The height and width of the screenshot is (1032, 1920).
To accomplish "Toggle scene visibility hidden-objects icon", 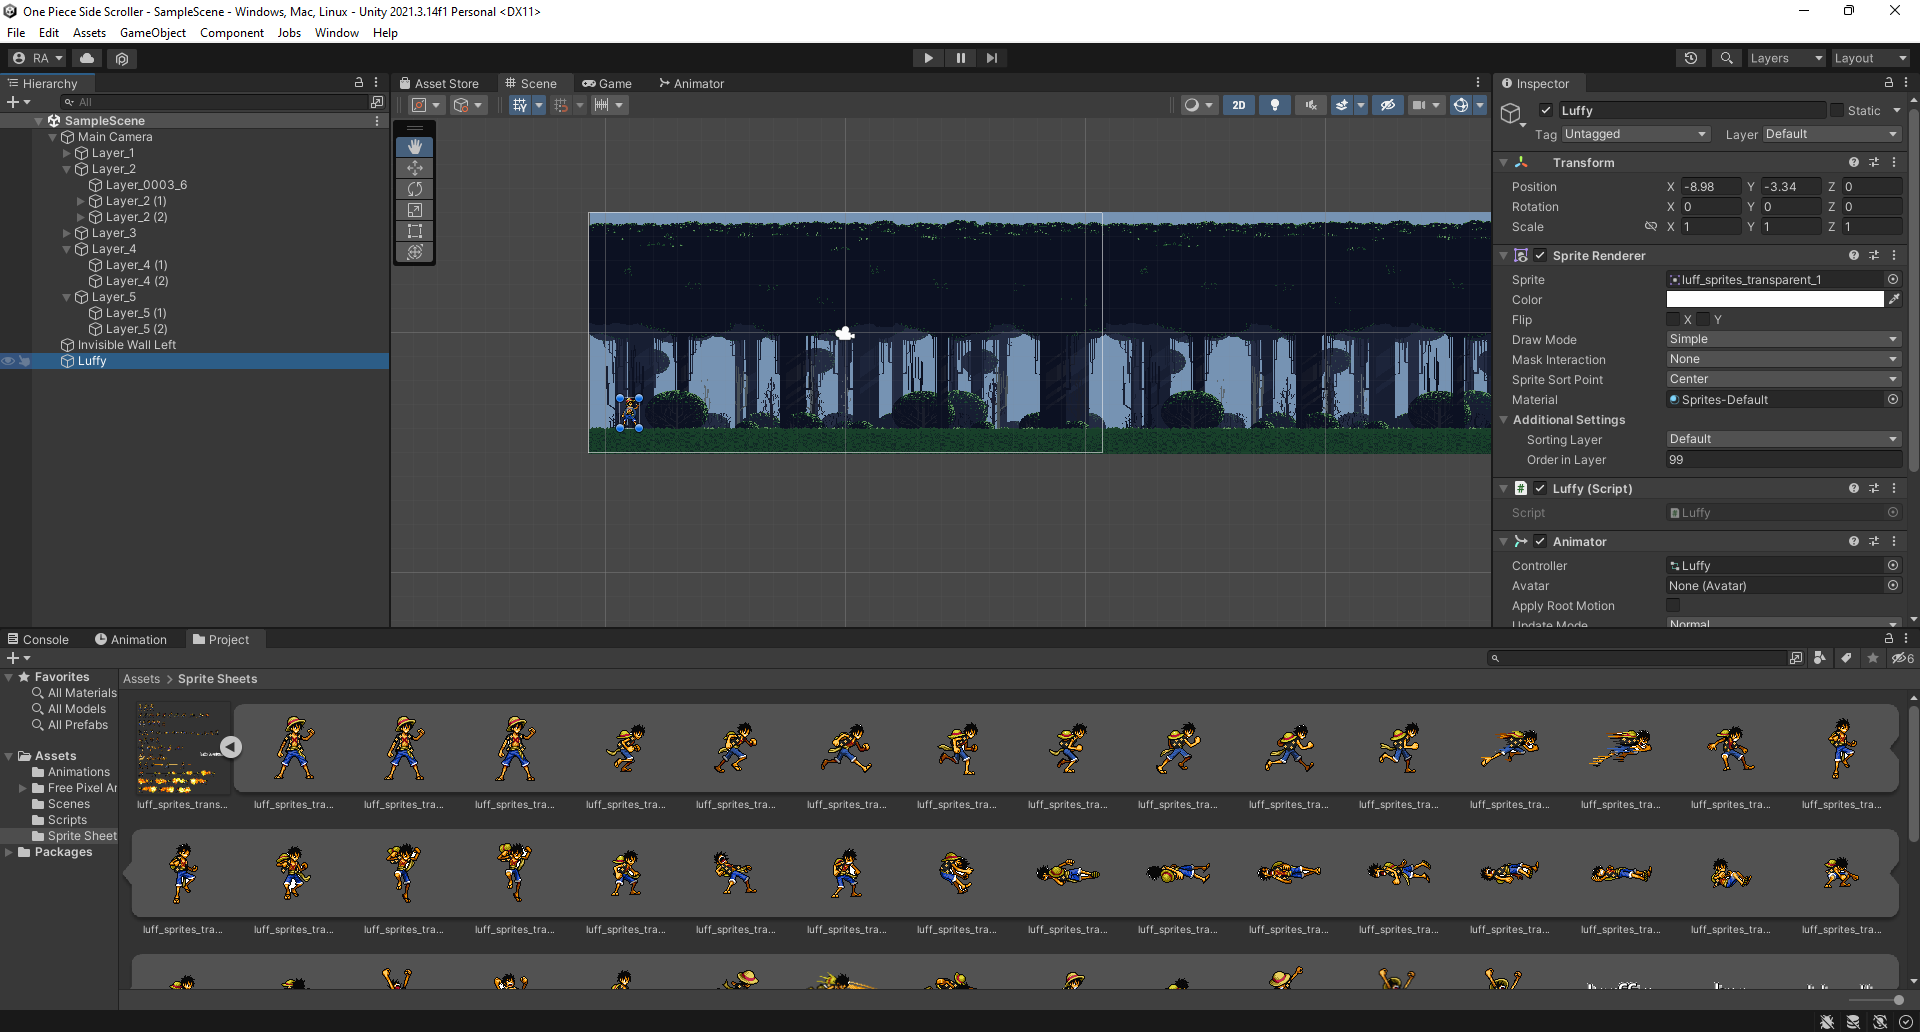I will pos(1387,105).
